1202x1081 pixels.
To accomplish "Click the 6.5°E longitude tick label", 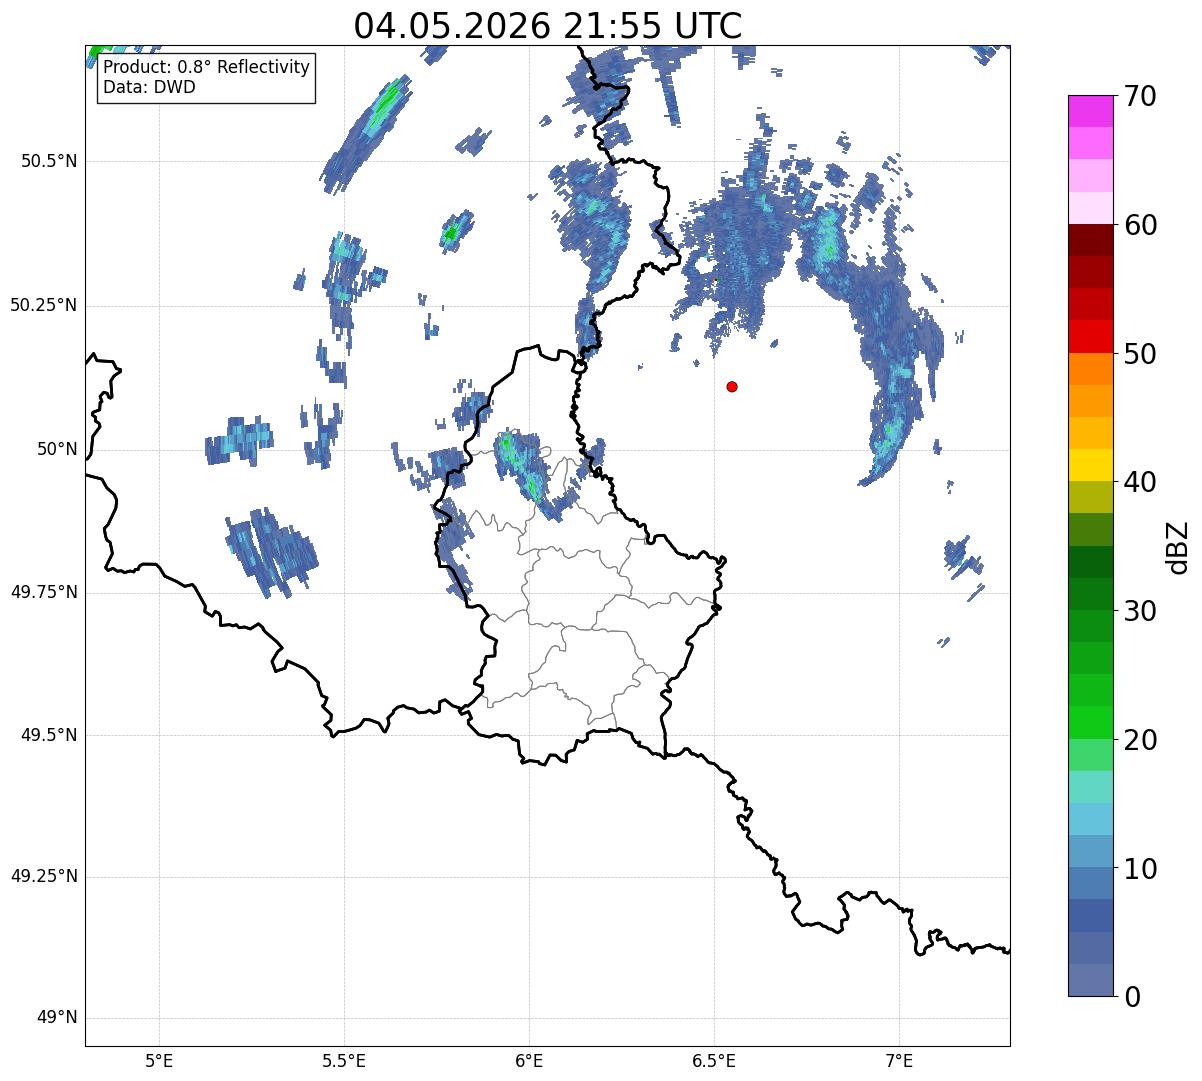I will 714,1060.
